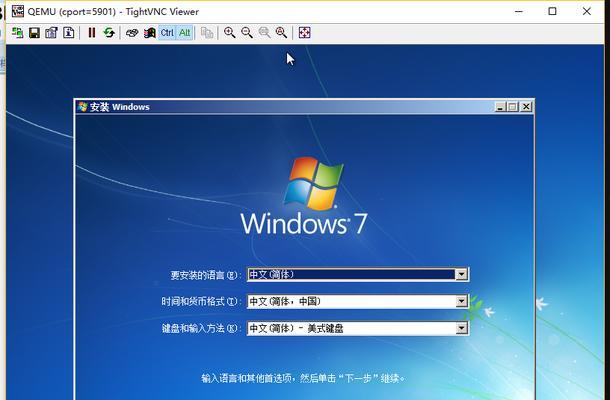Click the 安装 Windows title bar text
The image size is (610, 400).
click(x=120, y=107)
